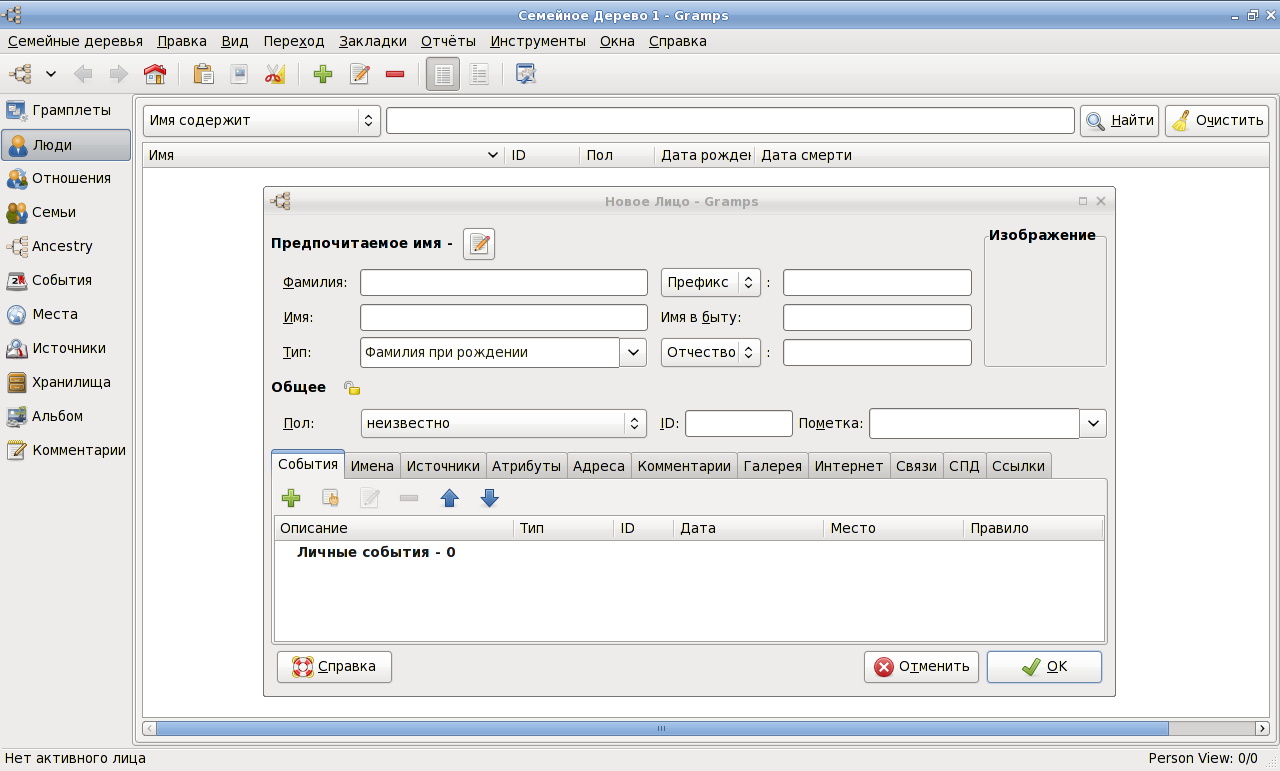The image size is (1280, 771).
Task: Edit selected person toolbar icon
Action: [359, 74]
